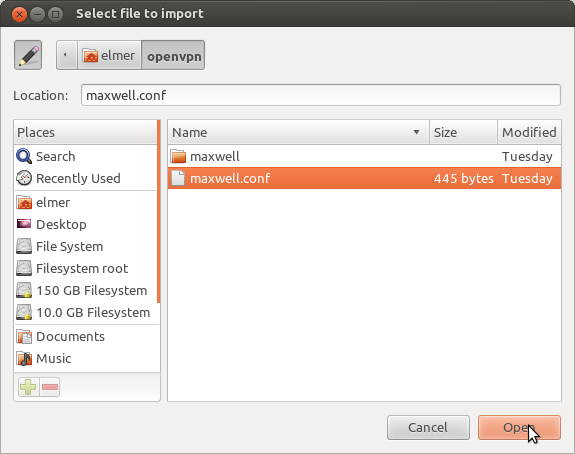Open the 10.0 GB Filesystem volume
The height and width of the screenshot is (454, 575).
86,312
